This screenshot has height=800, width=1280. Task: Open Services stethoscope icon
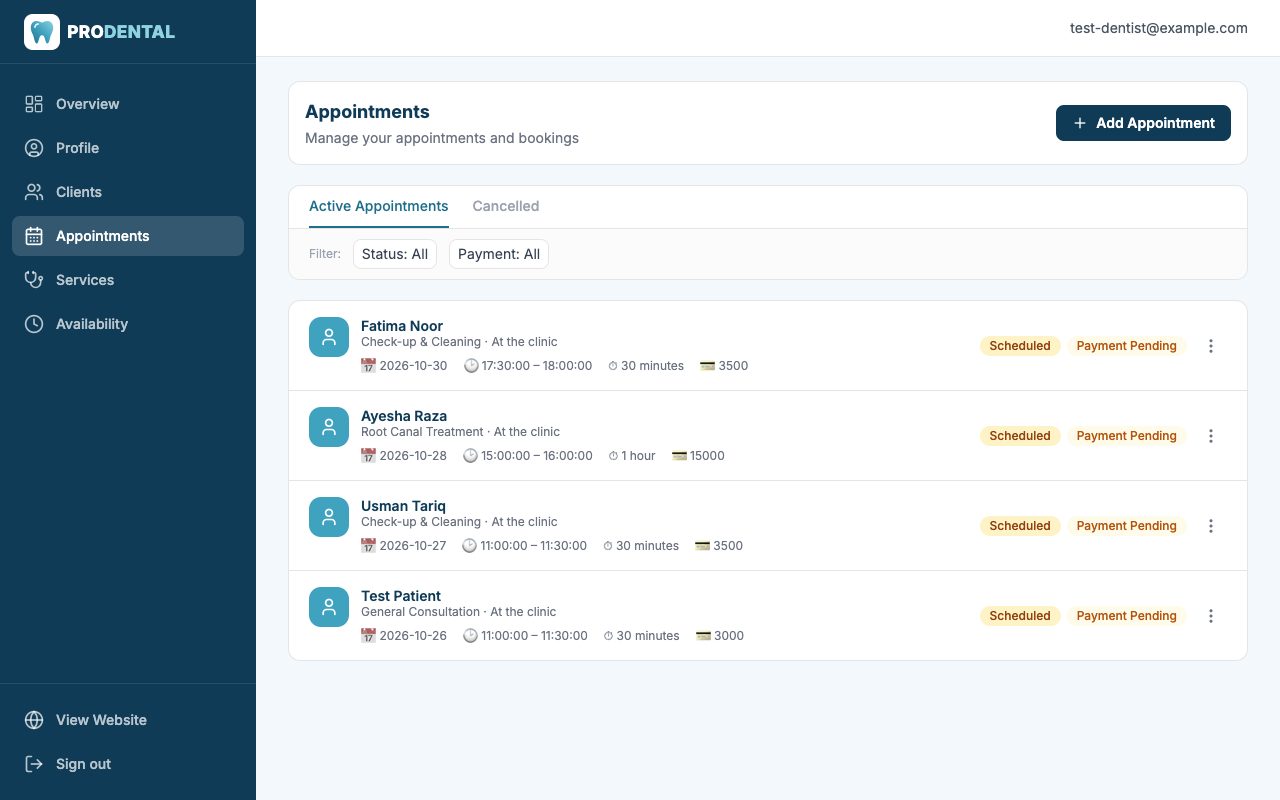pyautogui.click(x=34, y=280)
